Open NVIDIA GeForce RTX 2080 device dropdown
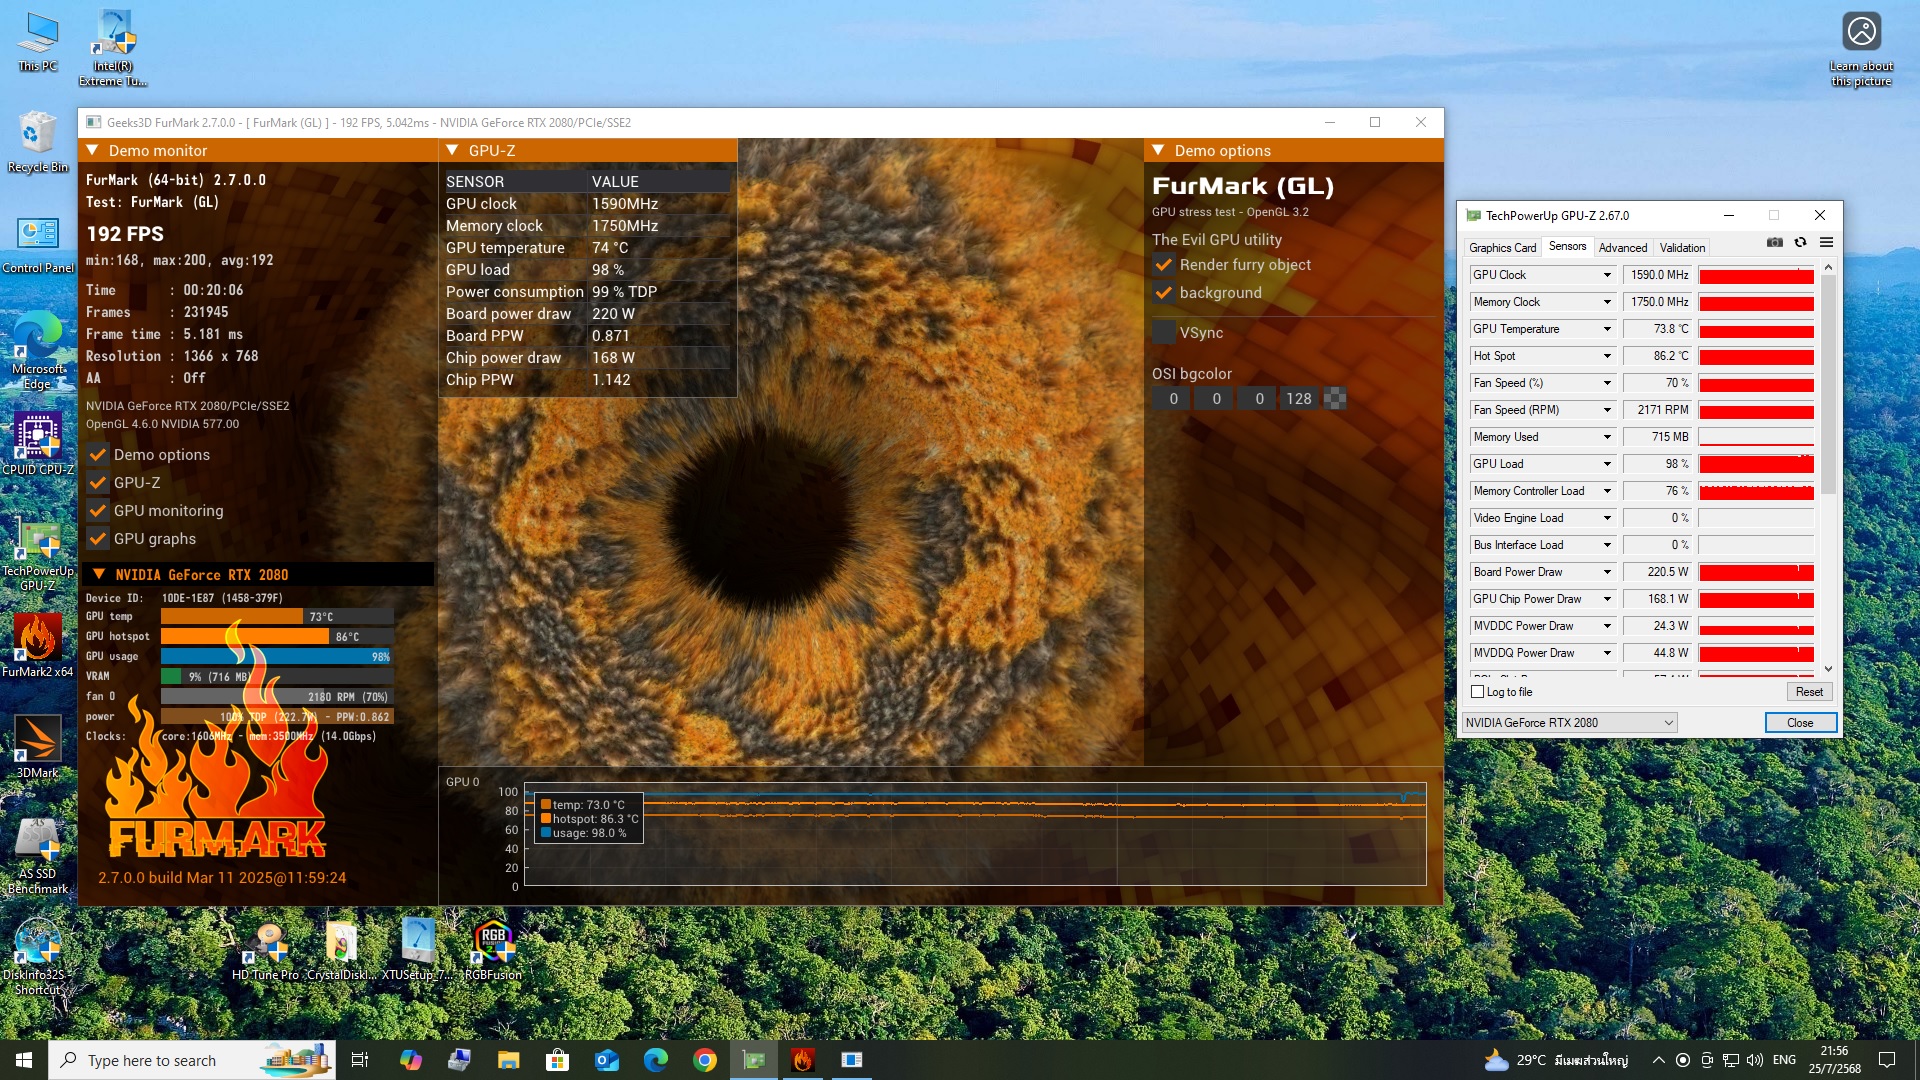1920x1080 pixels. pyautogui.click(x=1569, y=723)
